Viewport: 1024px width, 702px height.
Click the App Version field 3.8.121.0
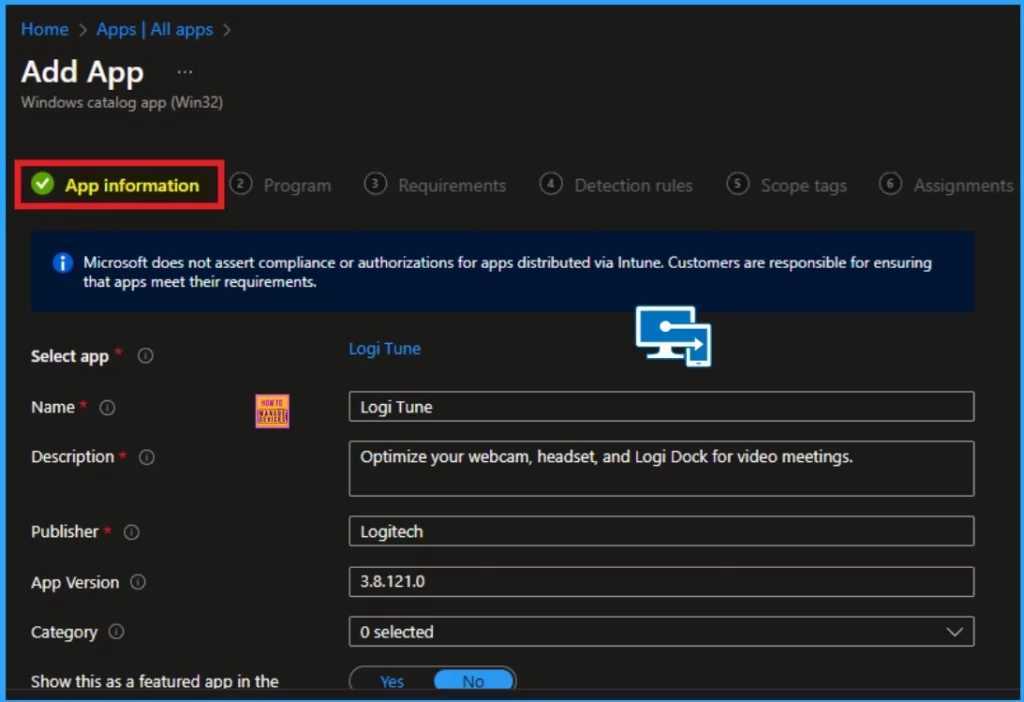pos(662,581)
